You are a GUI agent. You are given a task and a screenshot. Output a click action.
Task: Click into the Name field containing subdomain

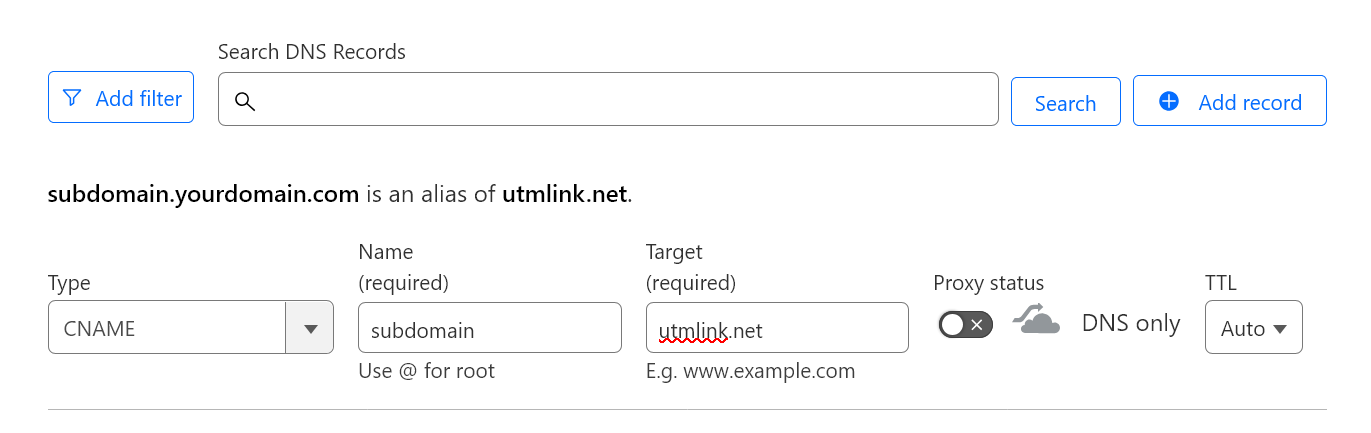(x=489, y=328)
